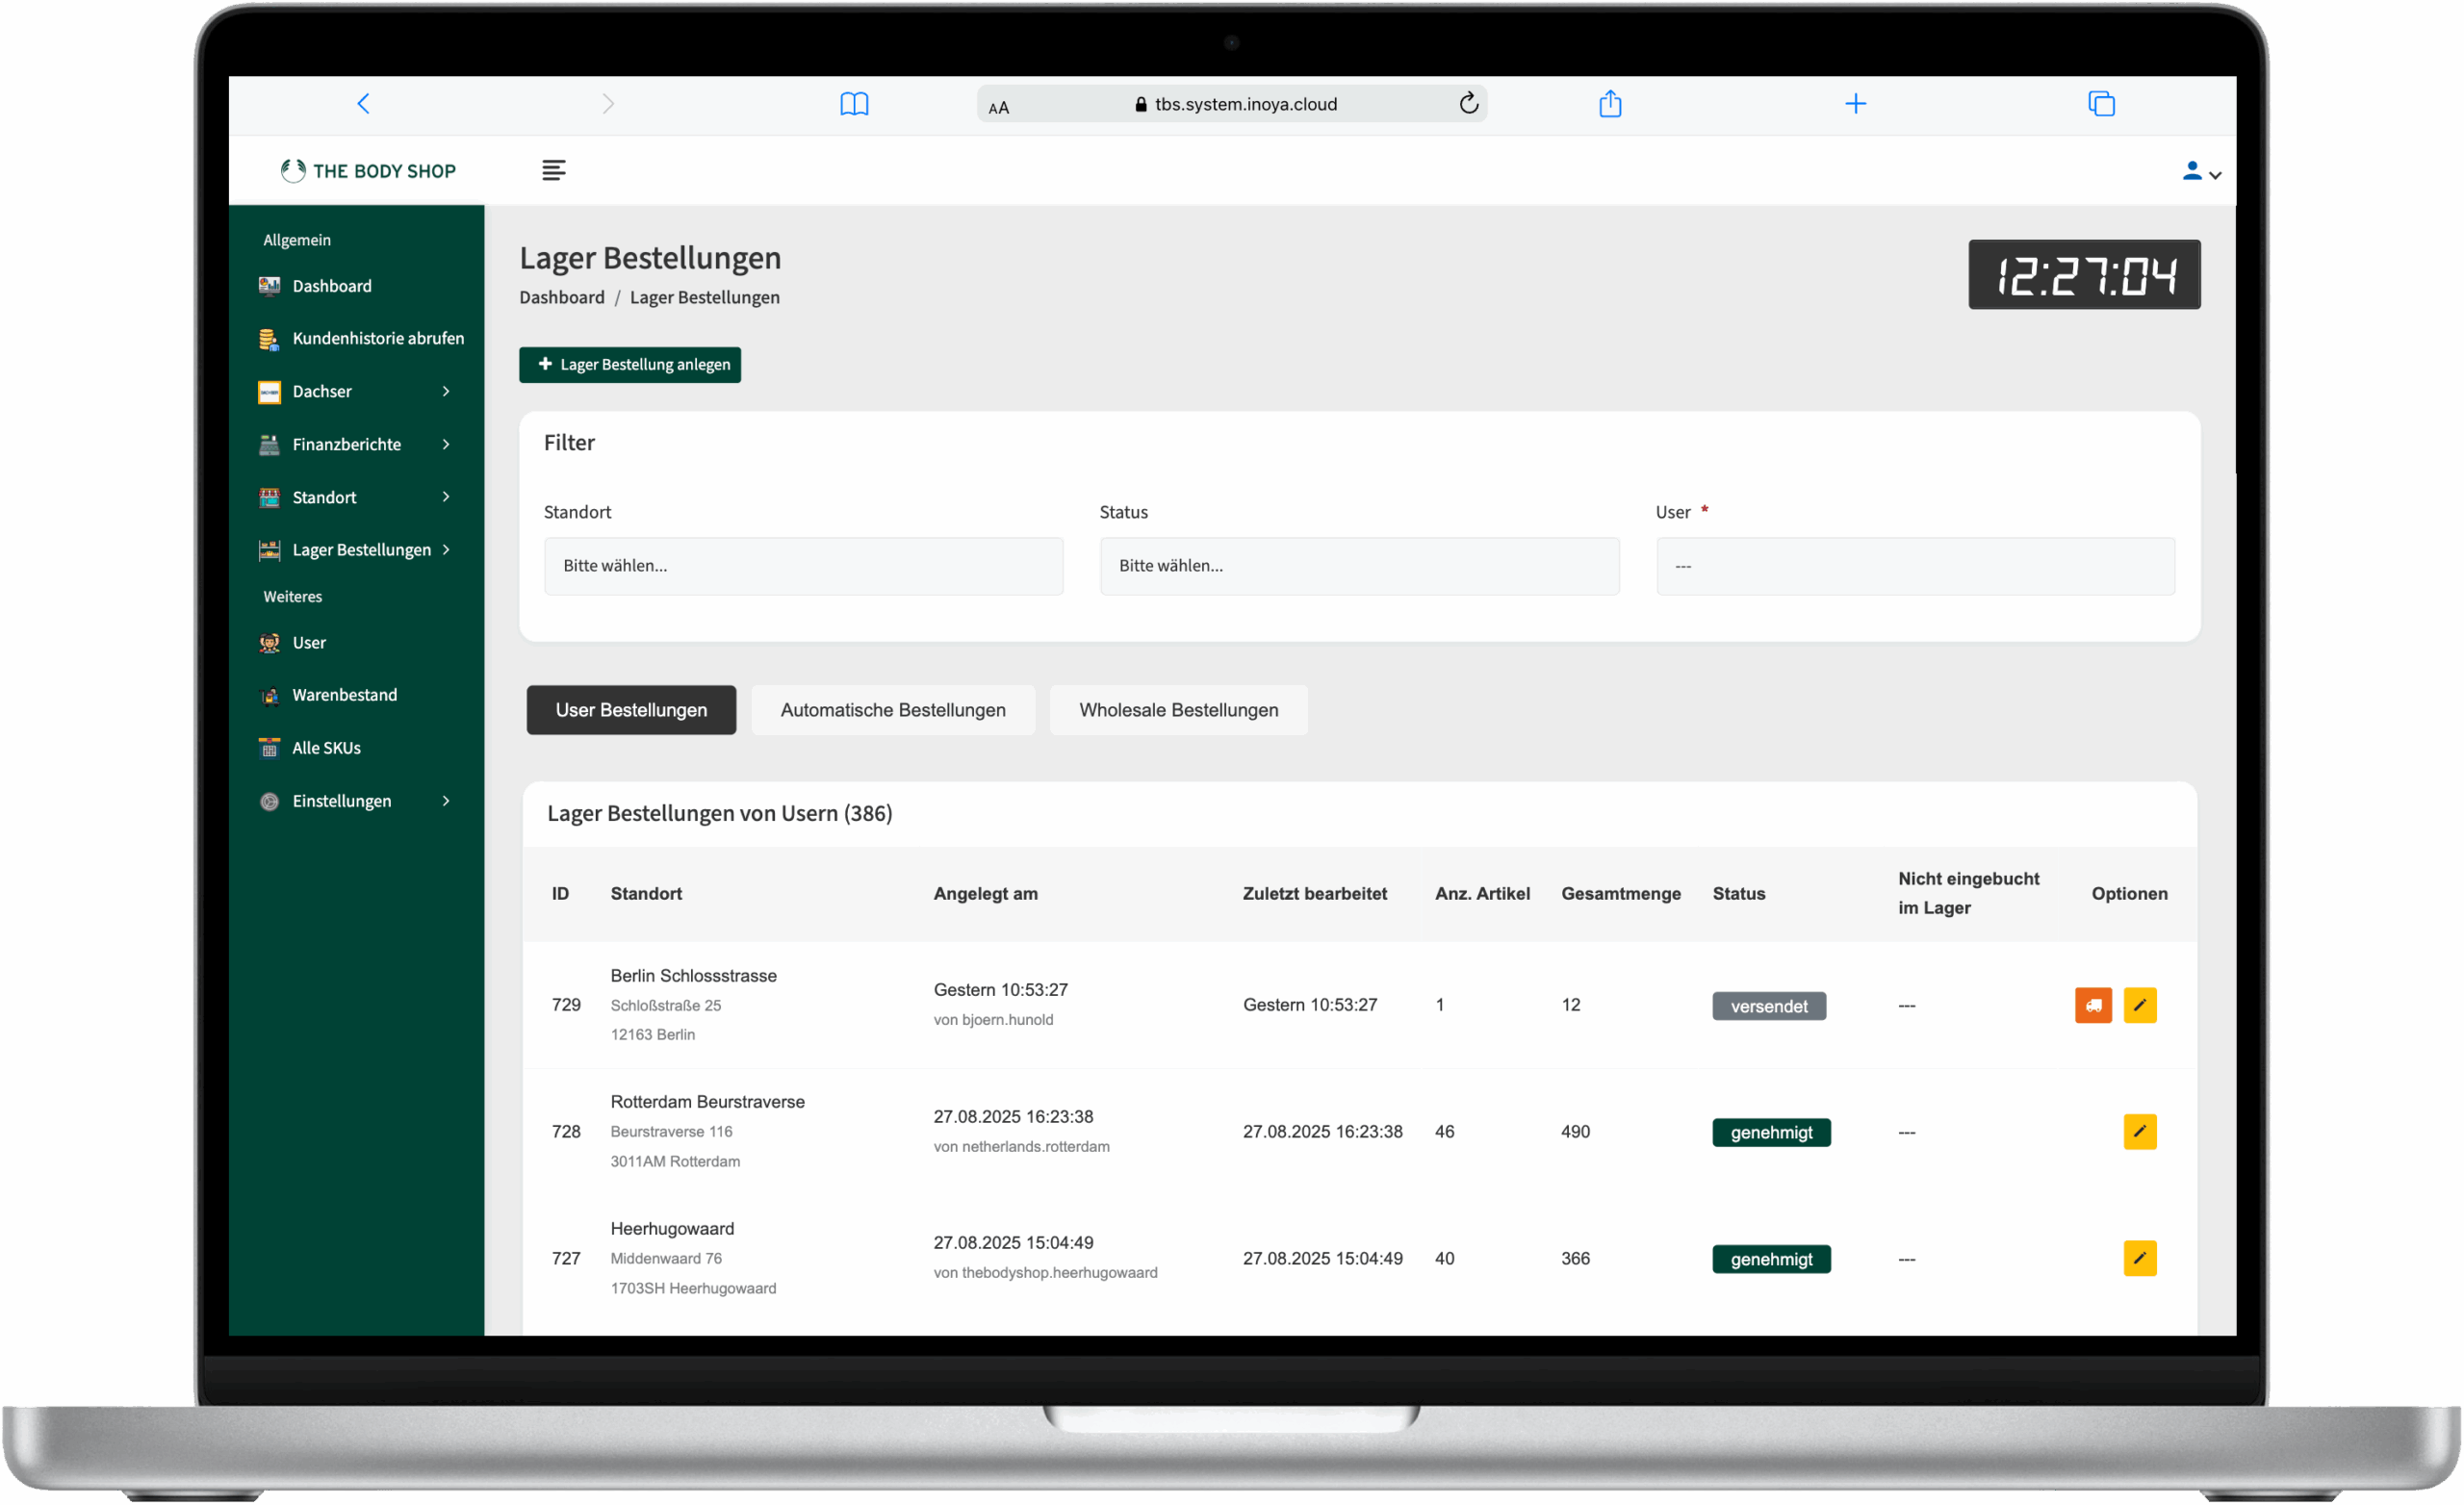The width and height of the screenshot is (2464, 1505).
Task: Toggle the sidebar with the hamburger menu icon
Action: point(554,170)
